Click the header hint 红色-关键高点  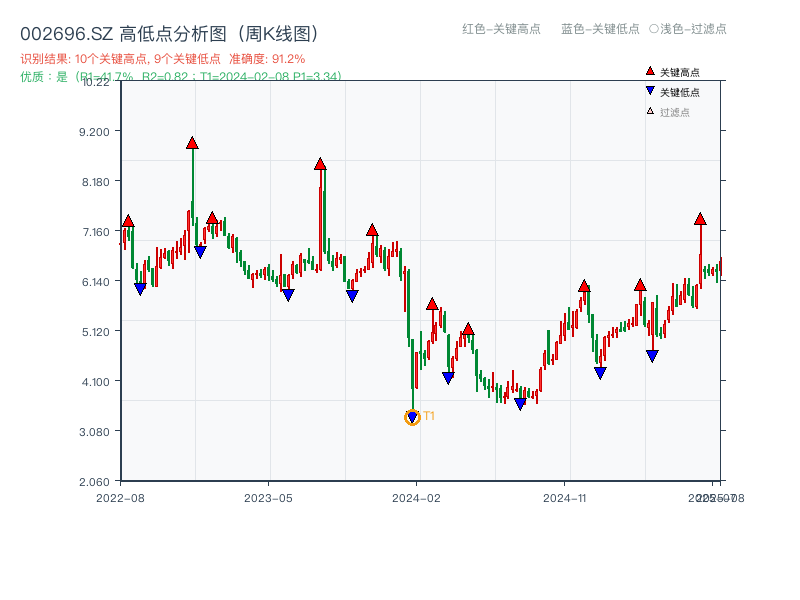[x=501, y=29]
